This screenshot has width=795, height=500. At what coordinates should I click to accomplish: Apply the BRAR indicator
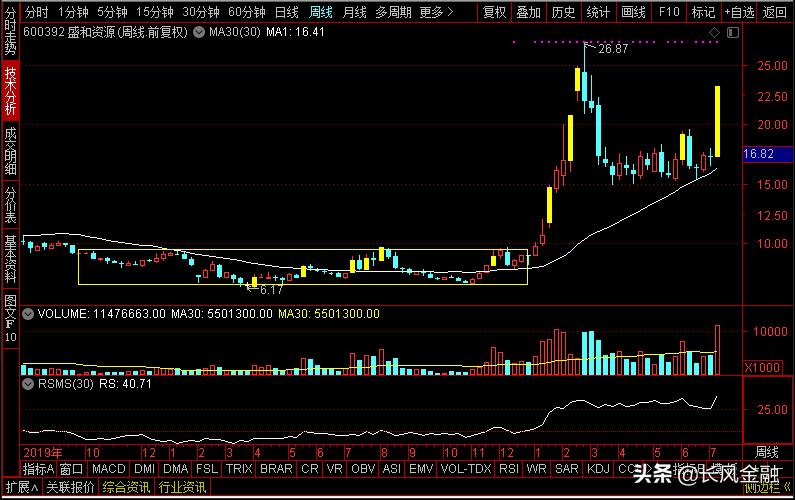coord(276,469)
